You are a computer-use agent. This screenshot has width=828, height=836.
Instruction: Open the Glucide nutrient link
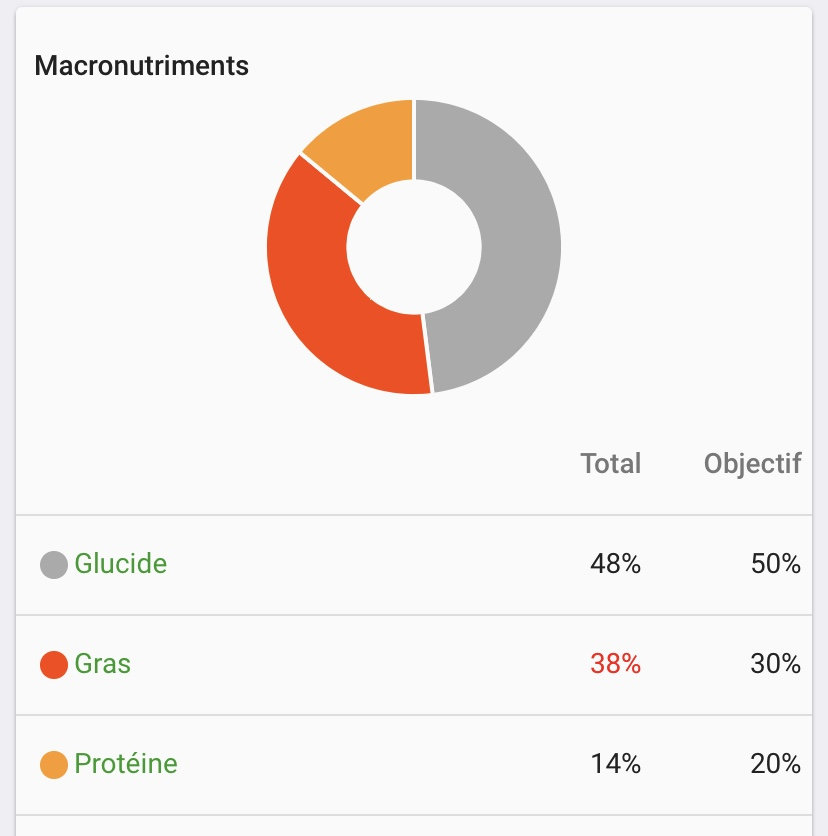click(121, 564)
